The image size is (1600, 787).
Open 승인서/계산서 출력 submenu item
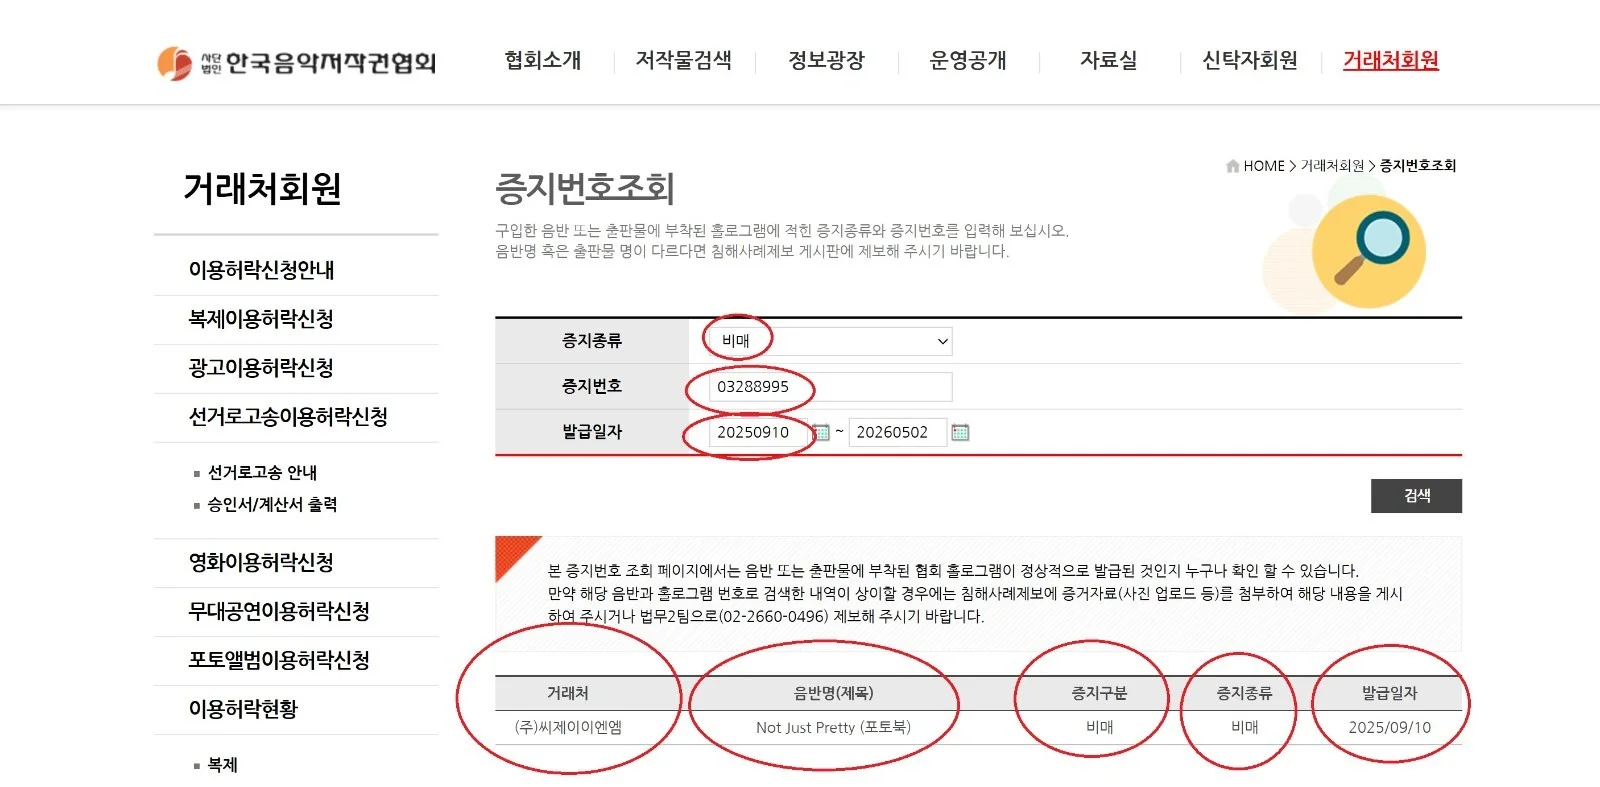272,505
